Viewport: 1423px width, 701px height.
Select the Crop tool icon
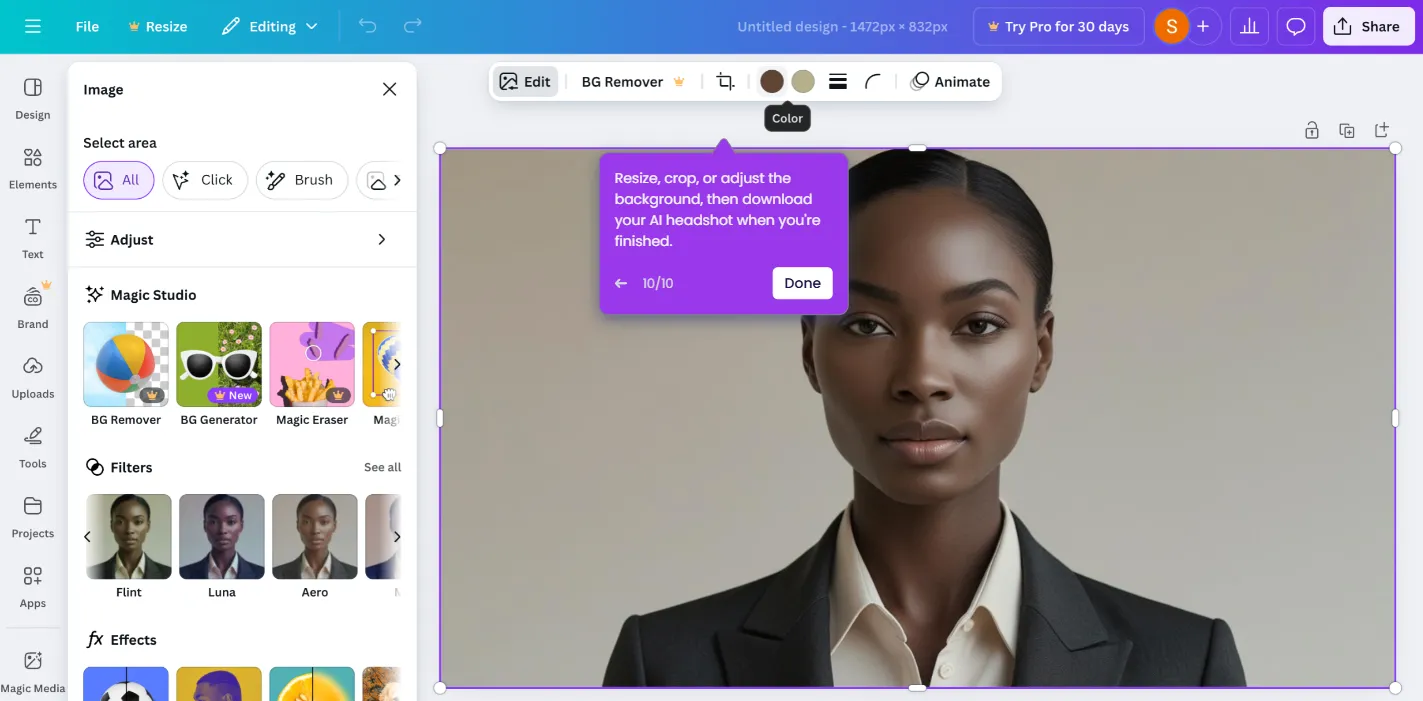[x=725, y=82]
